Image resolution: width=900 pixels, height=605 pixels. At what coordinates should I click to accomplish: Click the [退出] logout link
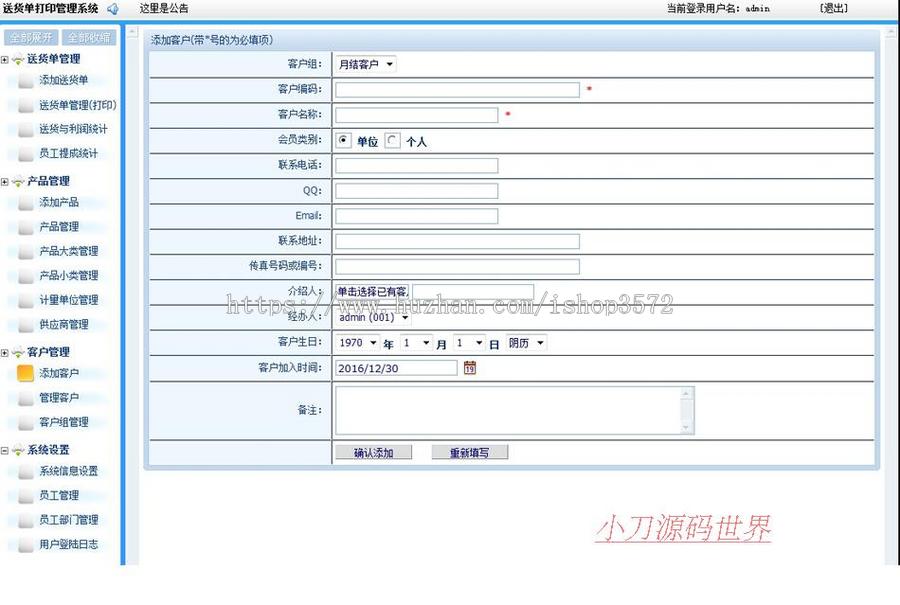(835, 9)
